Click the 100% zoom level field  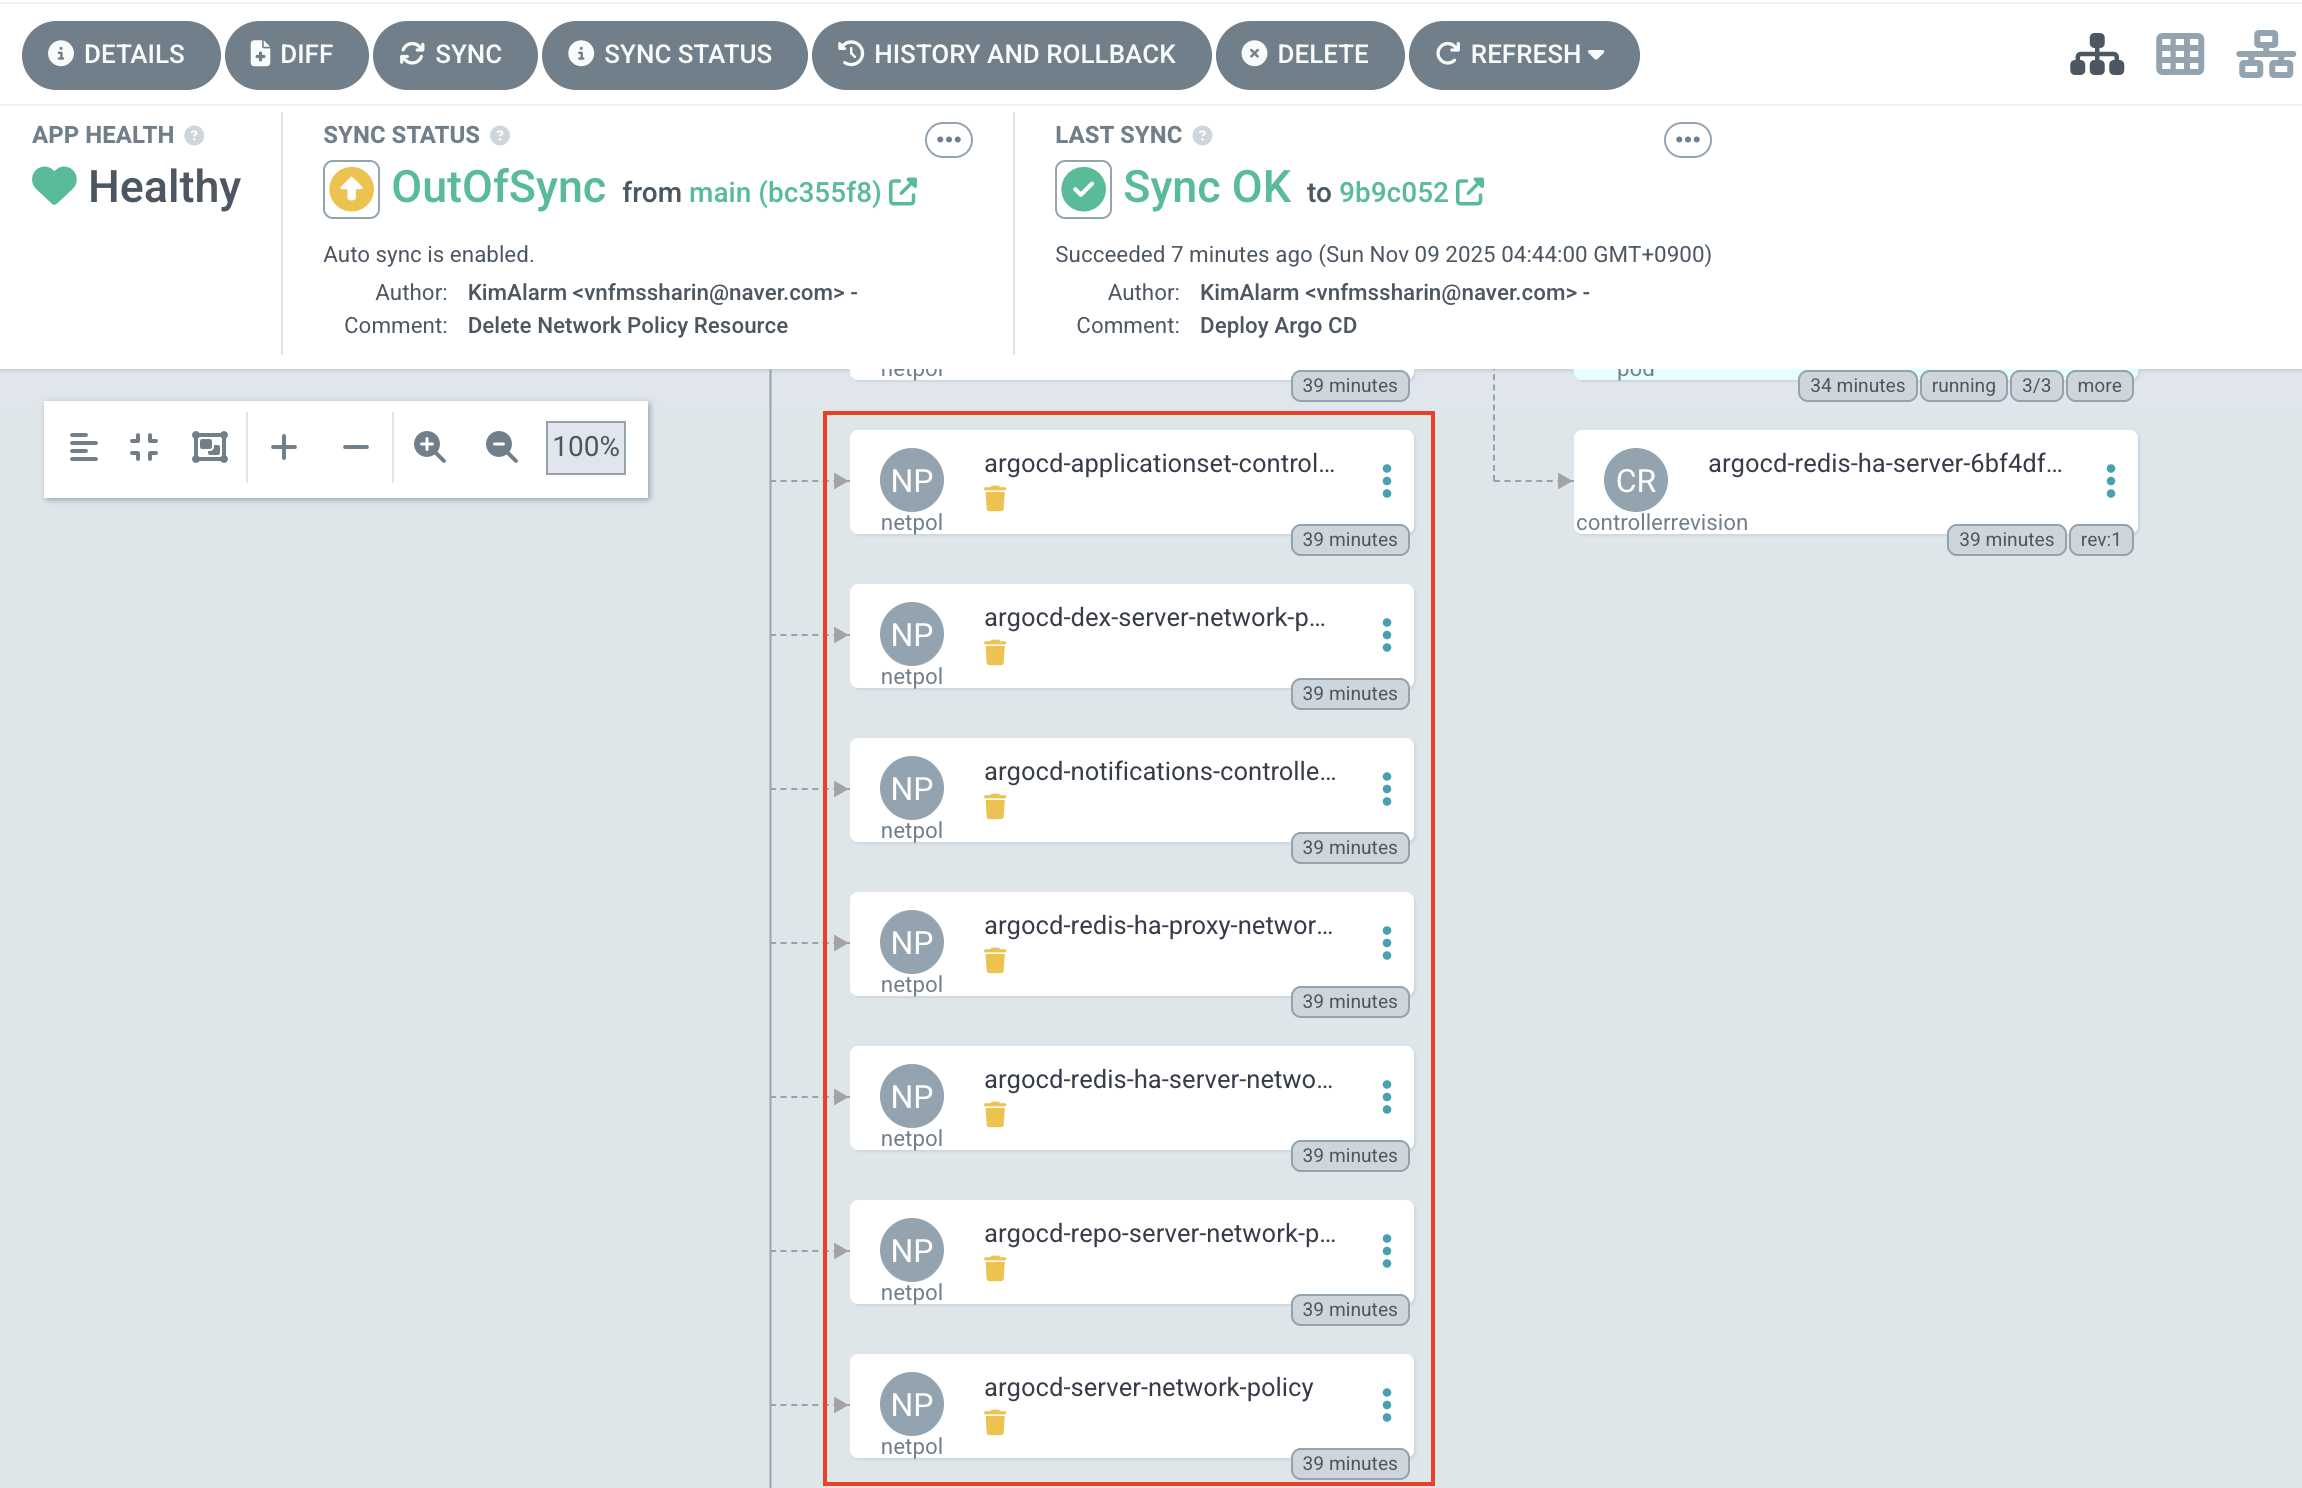click(585, 447)
